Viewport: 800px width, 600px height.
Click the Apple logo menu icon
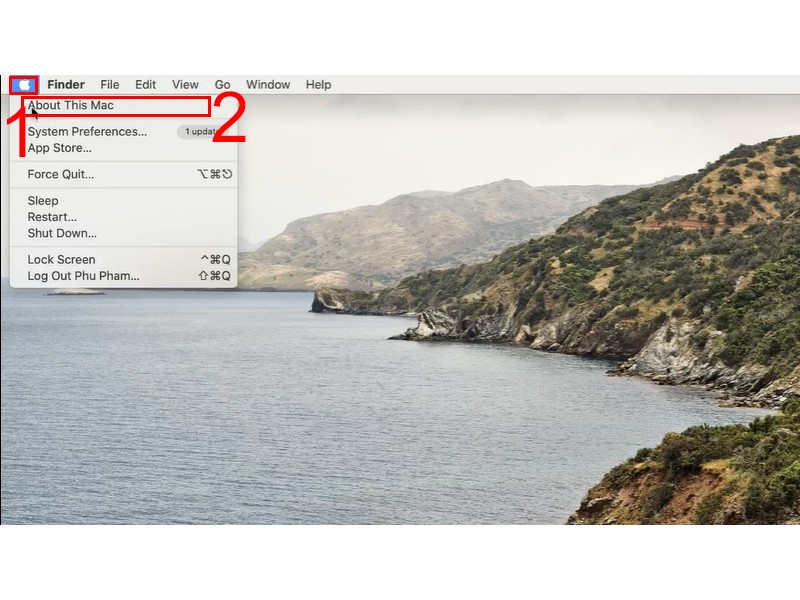pyautogui.click(x=24, y=85)
